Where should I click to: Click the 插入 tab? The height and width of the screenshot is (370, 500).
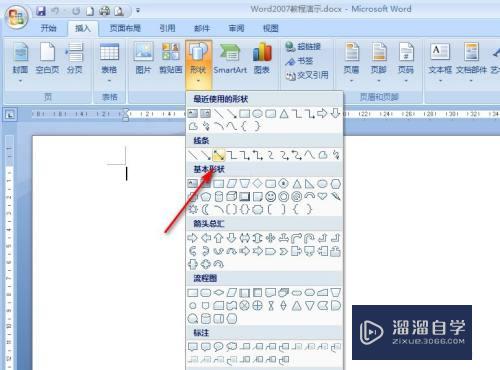pos(83,28)
